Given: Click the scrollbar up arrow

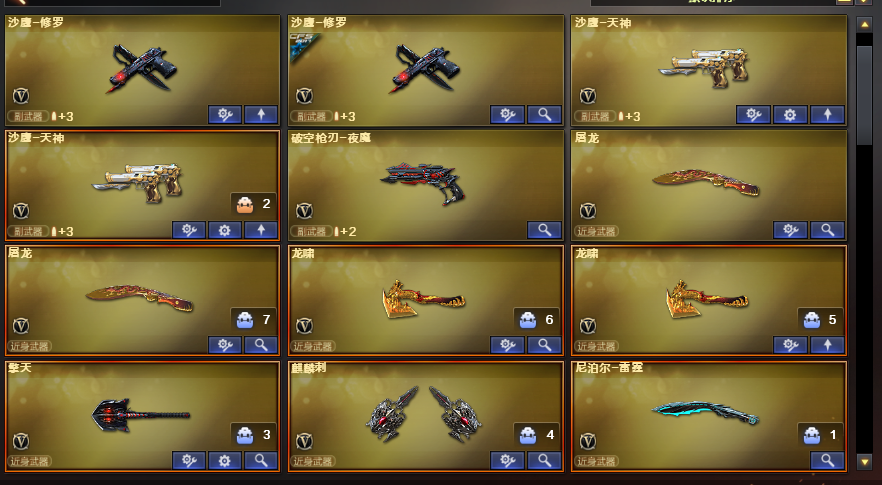Looking at the screenshot, I should [864, 24].
